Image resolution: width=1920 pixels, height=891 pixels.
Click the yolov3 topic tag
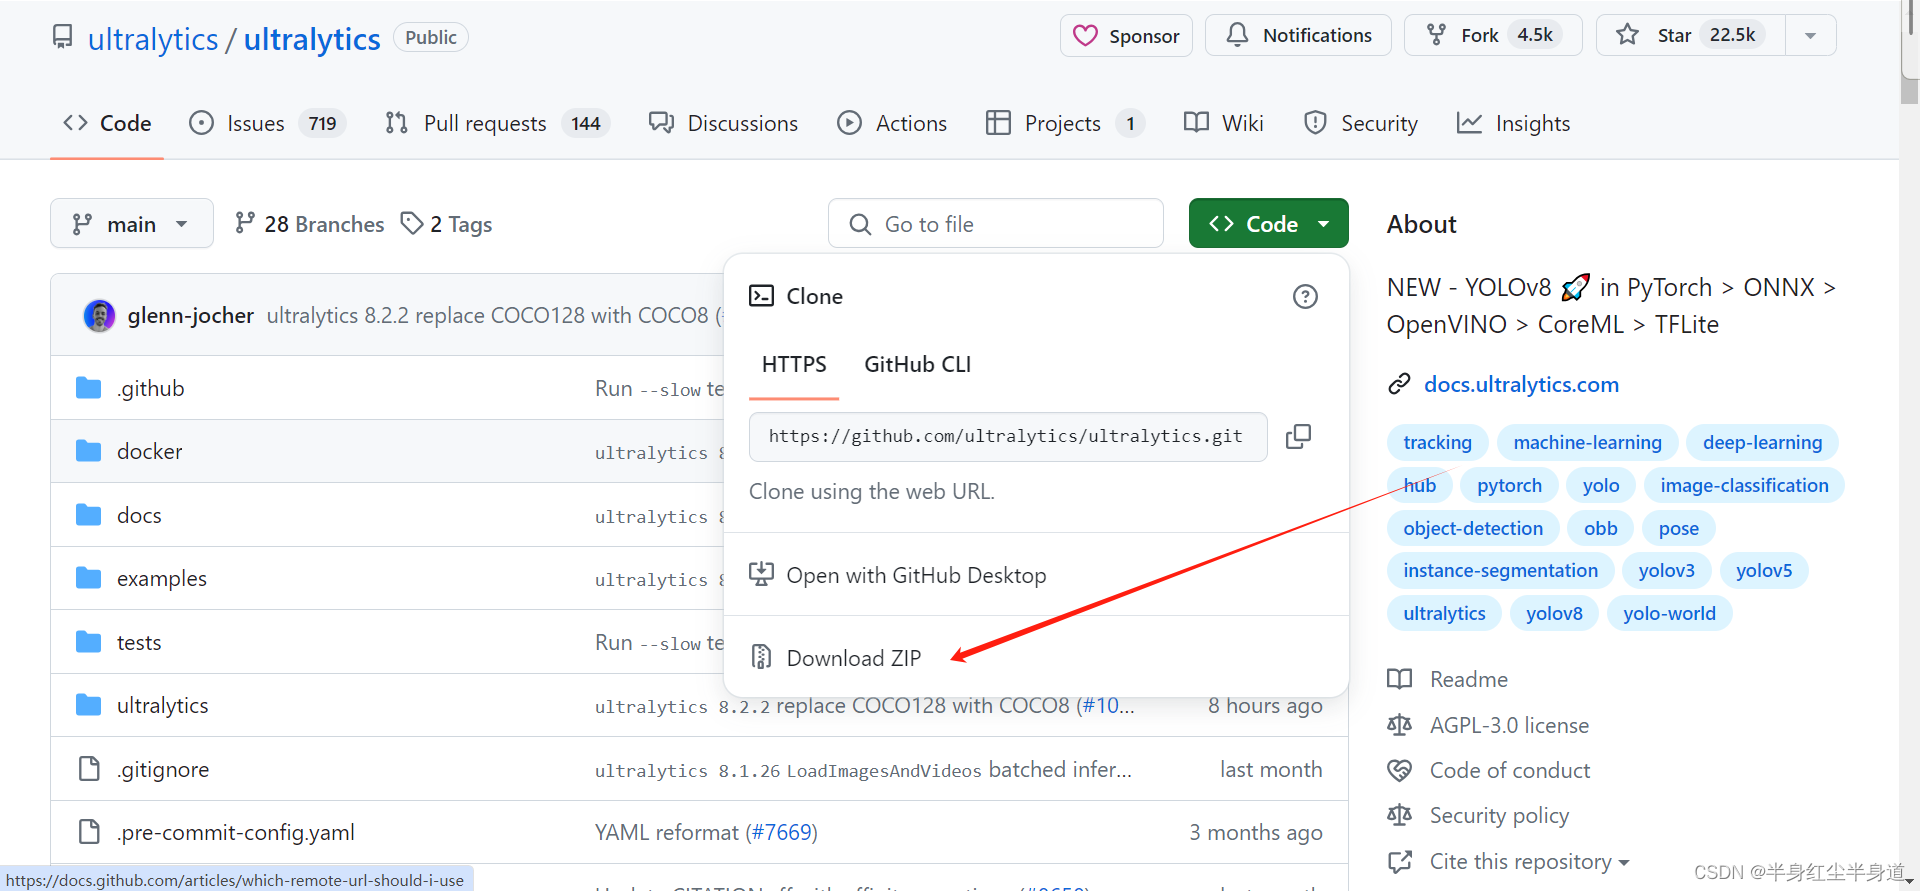point(1666,571)
